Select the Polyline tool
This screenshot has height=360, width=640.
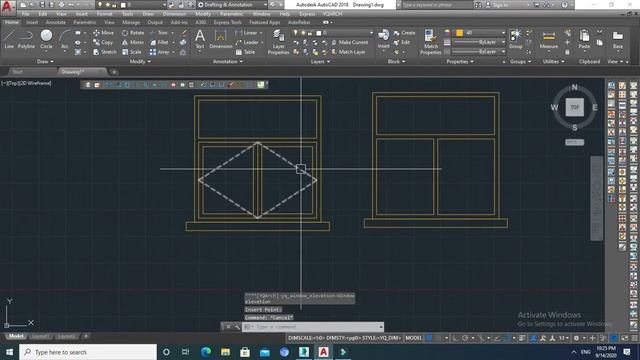coord(27,39)
